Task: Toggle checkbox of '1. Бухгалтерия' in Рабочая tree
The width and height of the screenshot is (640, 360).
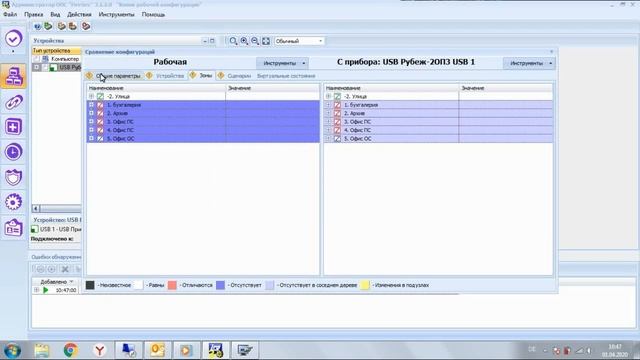Action: [100, 105]
